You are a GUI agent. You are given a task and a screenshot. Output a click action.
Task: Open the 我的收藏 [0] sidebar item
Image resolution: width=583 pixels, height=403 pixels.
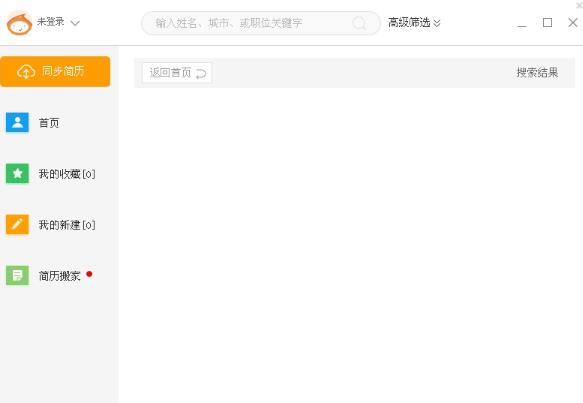tap(67, 174)
